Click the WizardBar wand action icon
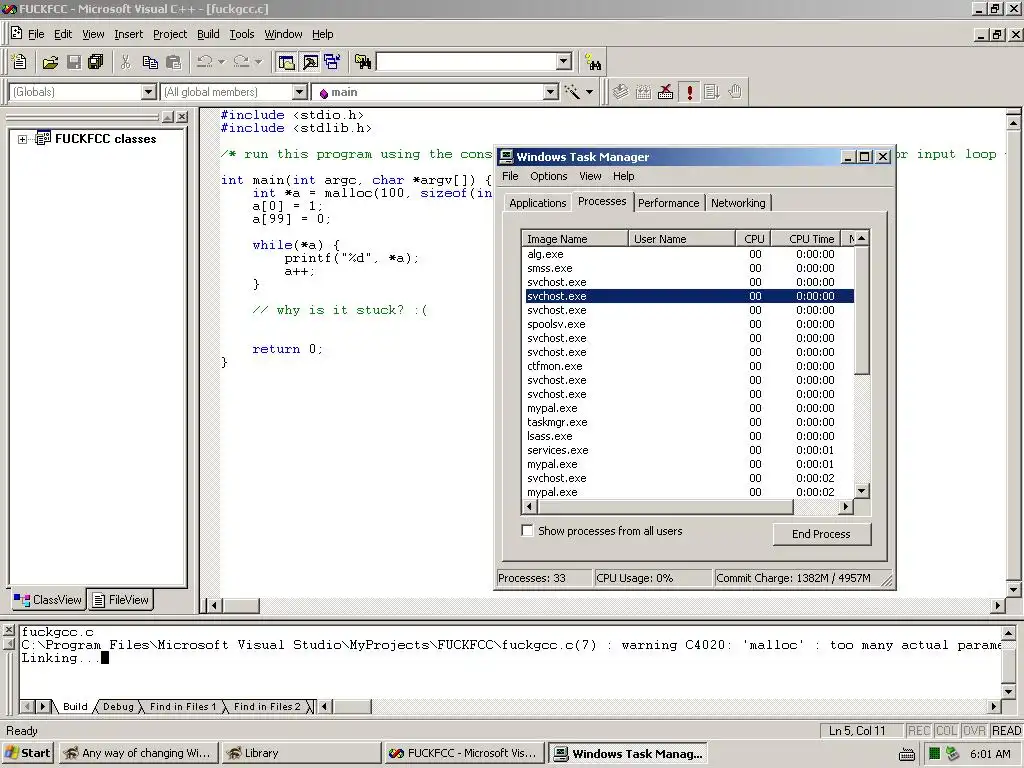 tap(573, 92)
